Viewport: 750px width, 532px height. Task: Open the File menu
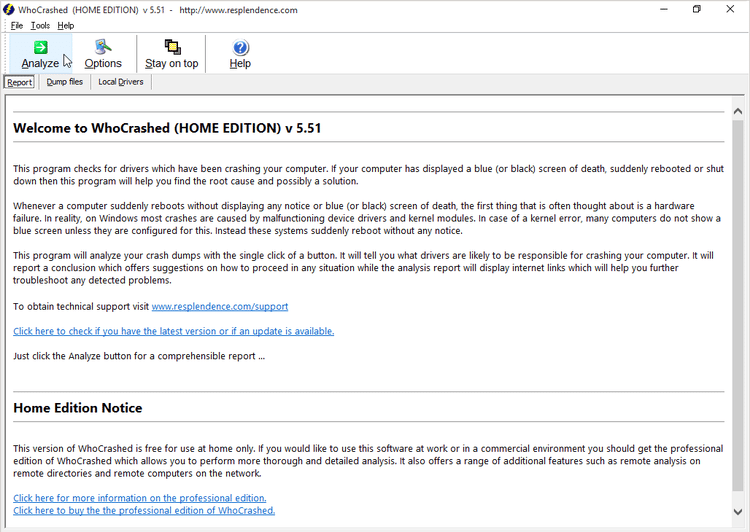coord(17,26)
